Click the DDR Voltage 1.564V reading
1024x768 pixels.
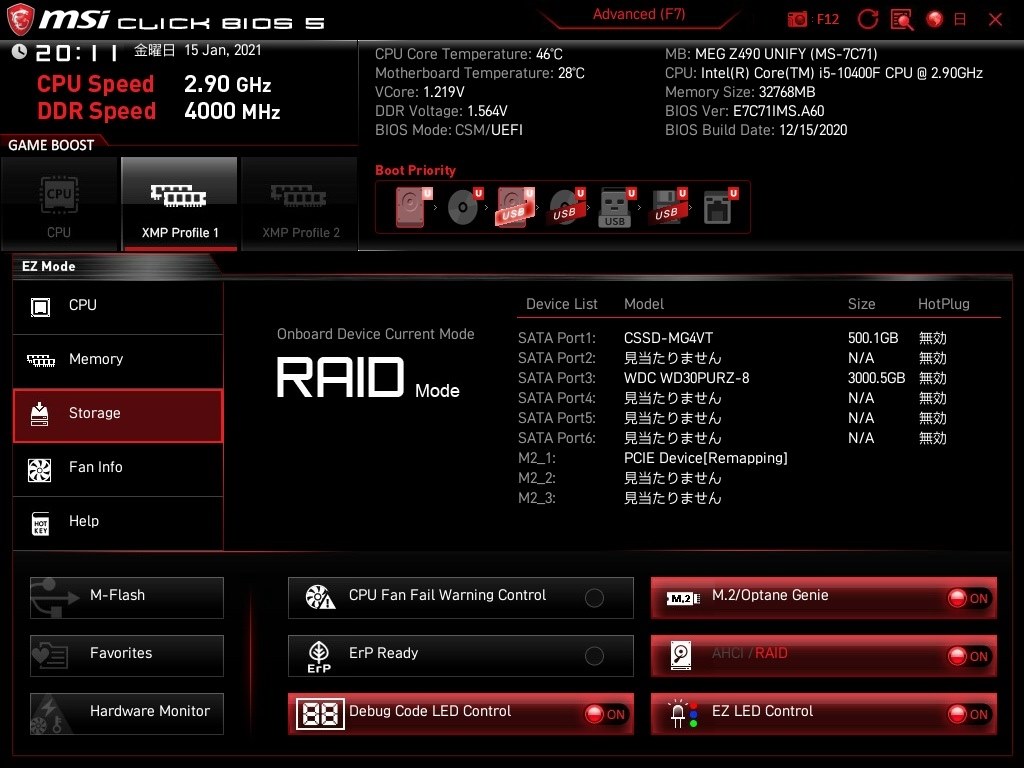441,111
